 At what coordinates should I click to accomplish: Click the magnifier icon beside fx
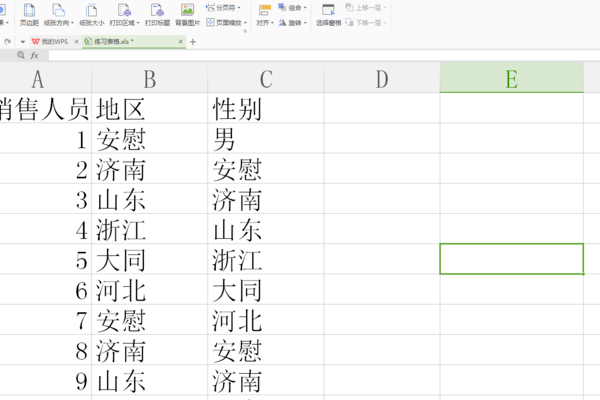21,56
